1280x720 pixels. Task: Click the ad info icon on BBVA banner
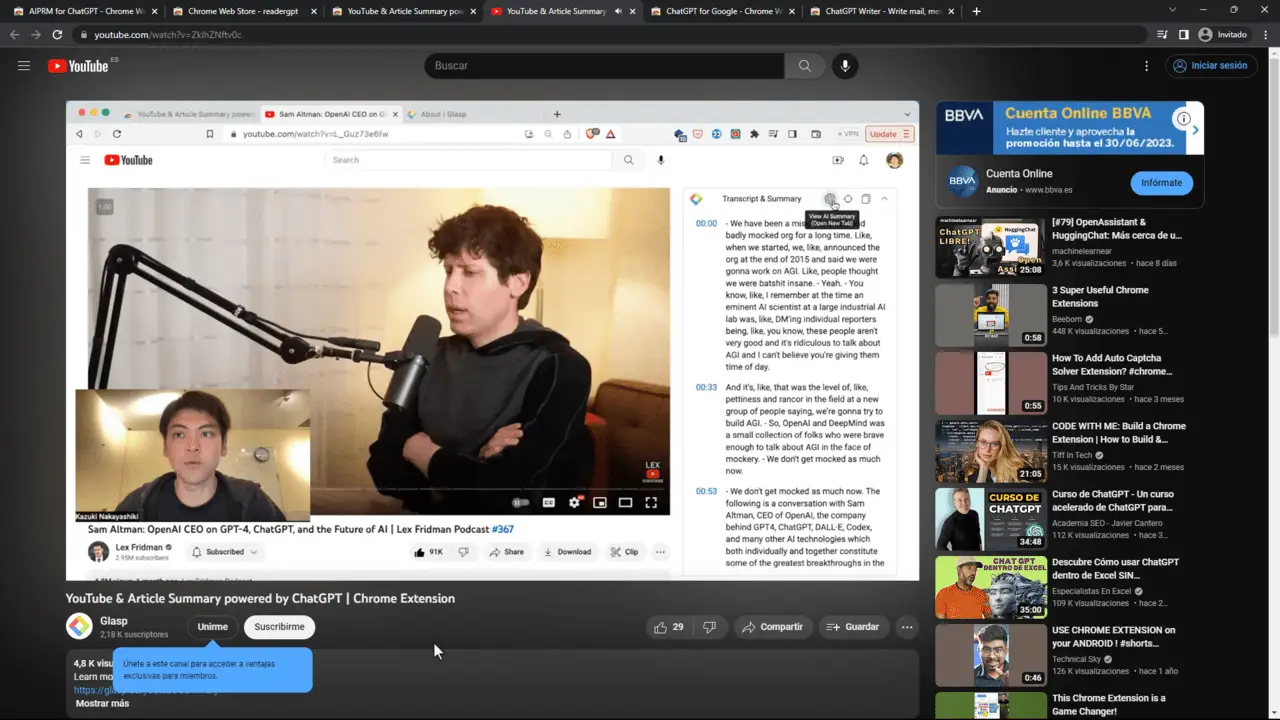click(x=1183, y=119)
